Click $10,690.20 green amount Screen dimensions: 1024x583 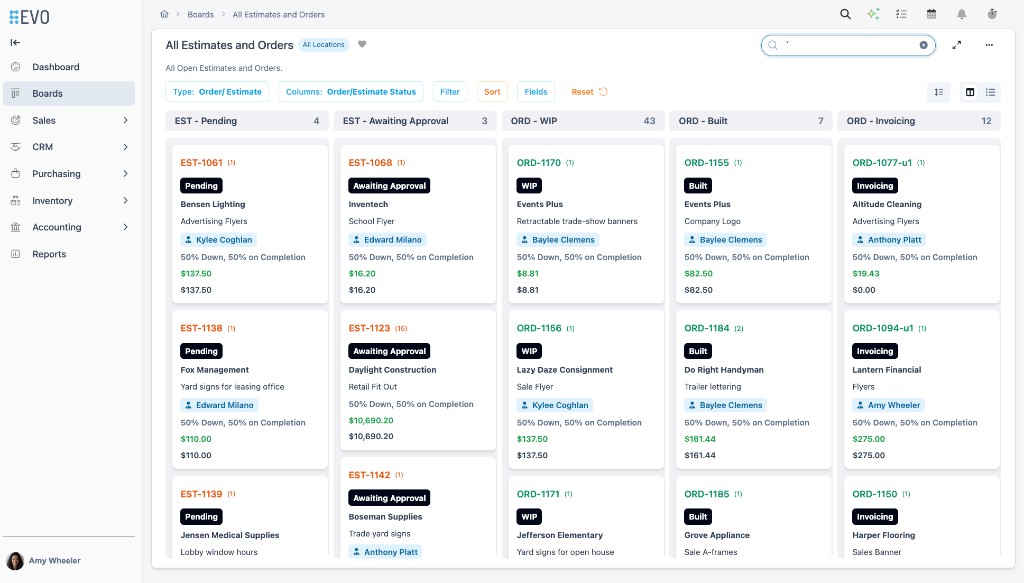coord(371,420)
